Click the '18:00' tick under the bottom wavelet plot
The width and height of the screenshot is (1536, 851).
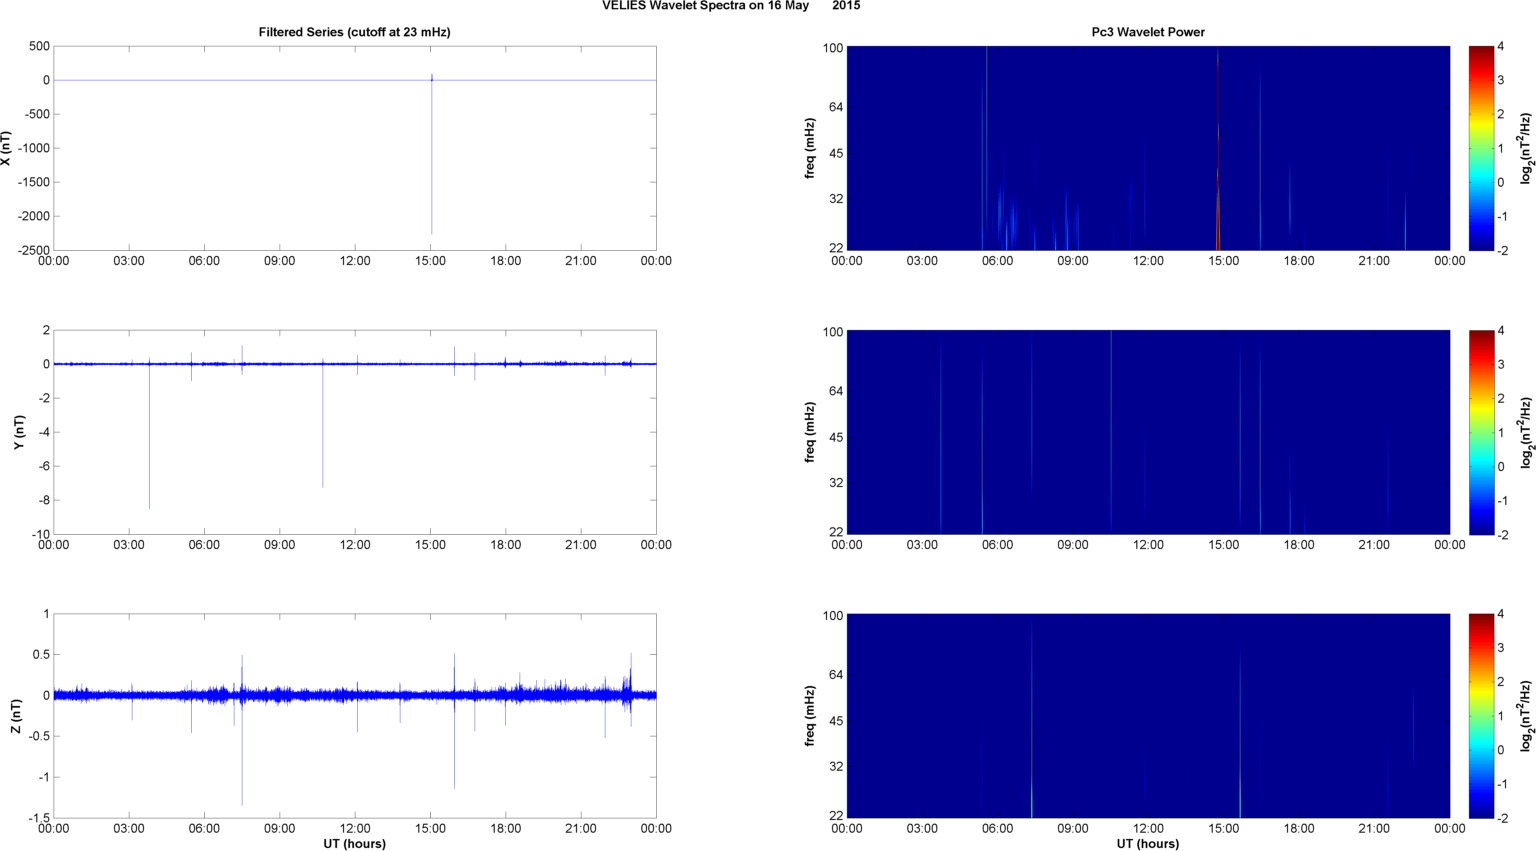(1299, 829)
